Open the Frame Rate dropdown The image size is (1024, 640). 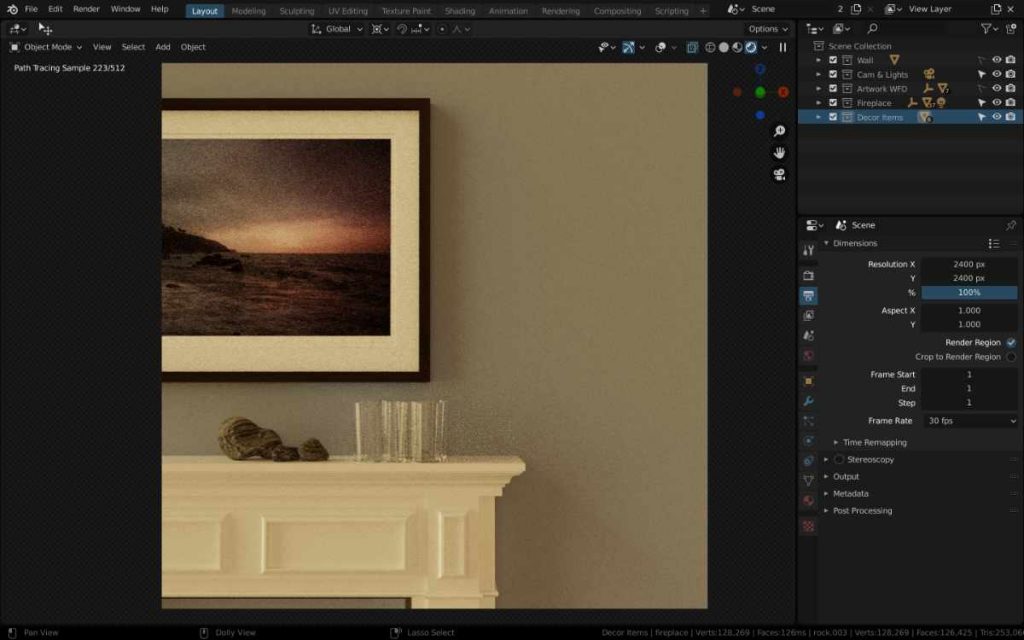point(969,421)
